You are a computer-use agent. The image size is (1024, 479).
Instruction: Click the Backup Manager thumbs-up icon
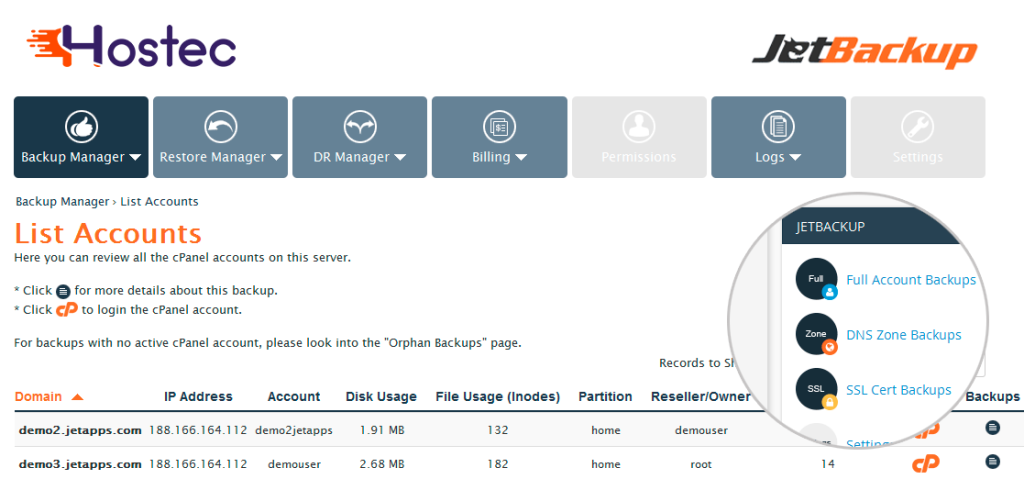coord(81,127)
